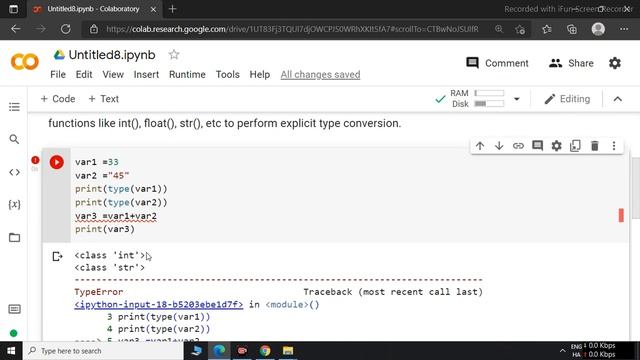640x360 pixels.
Task: Open Chrome from the taskbar
Action: [x=265, y=351]
